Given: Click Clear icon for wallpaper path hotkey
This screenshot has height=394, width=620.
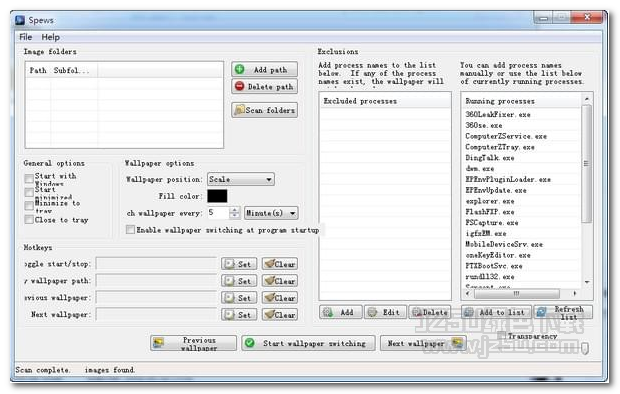Looking at the screenshot, I should click(x=269, y=280).
